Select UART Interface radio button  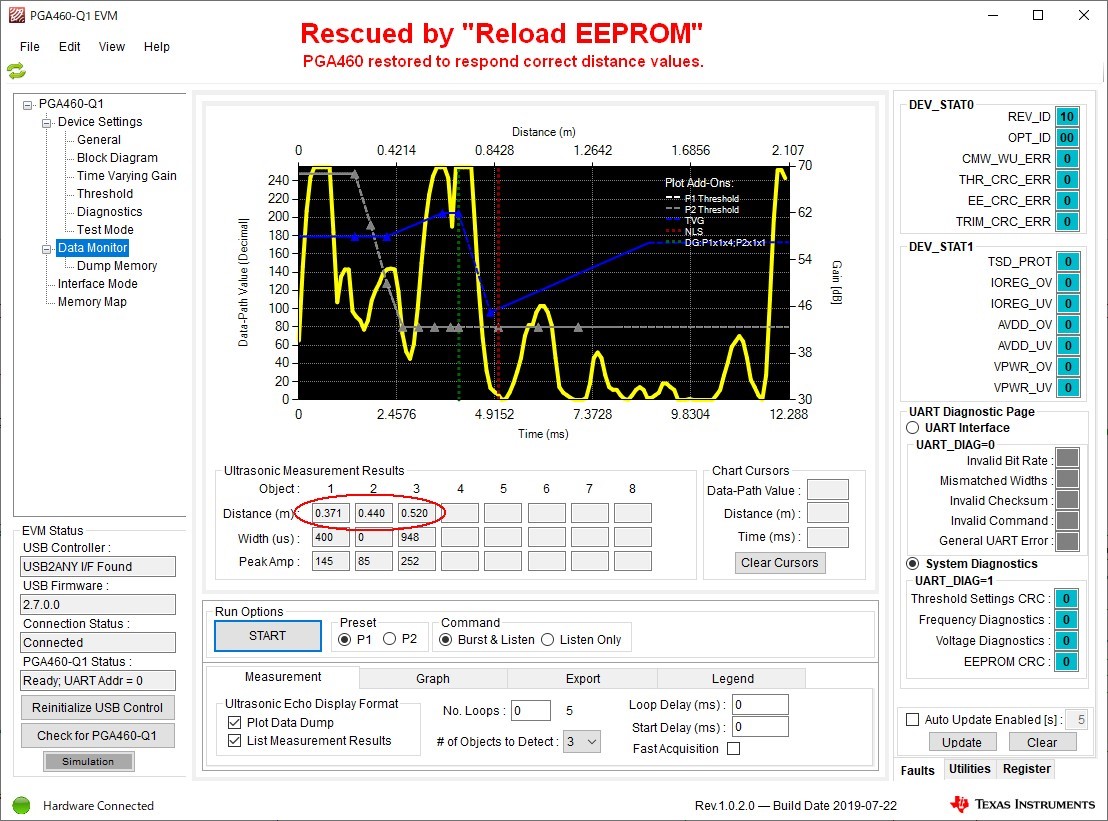(x=913, y=427)
